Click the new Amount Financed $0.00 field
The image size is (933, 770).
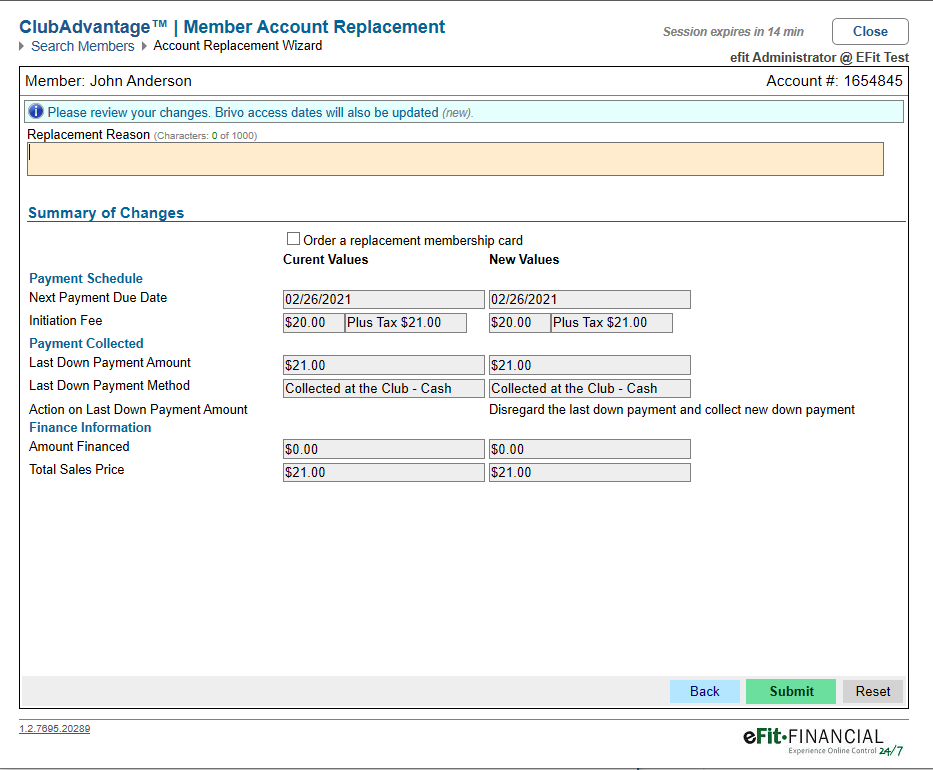point(590,449)
